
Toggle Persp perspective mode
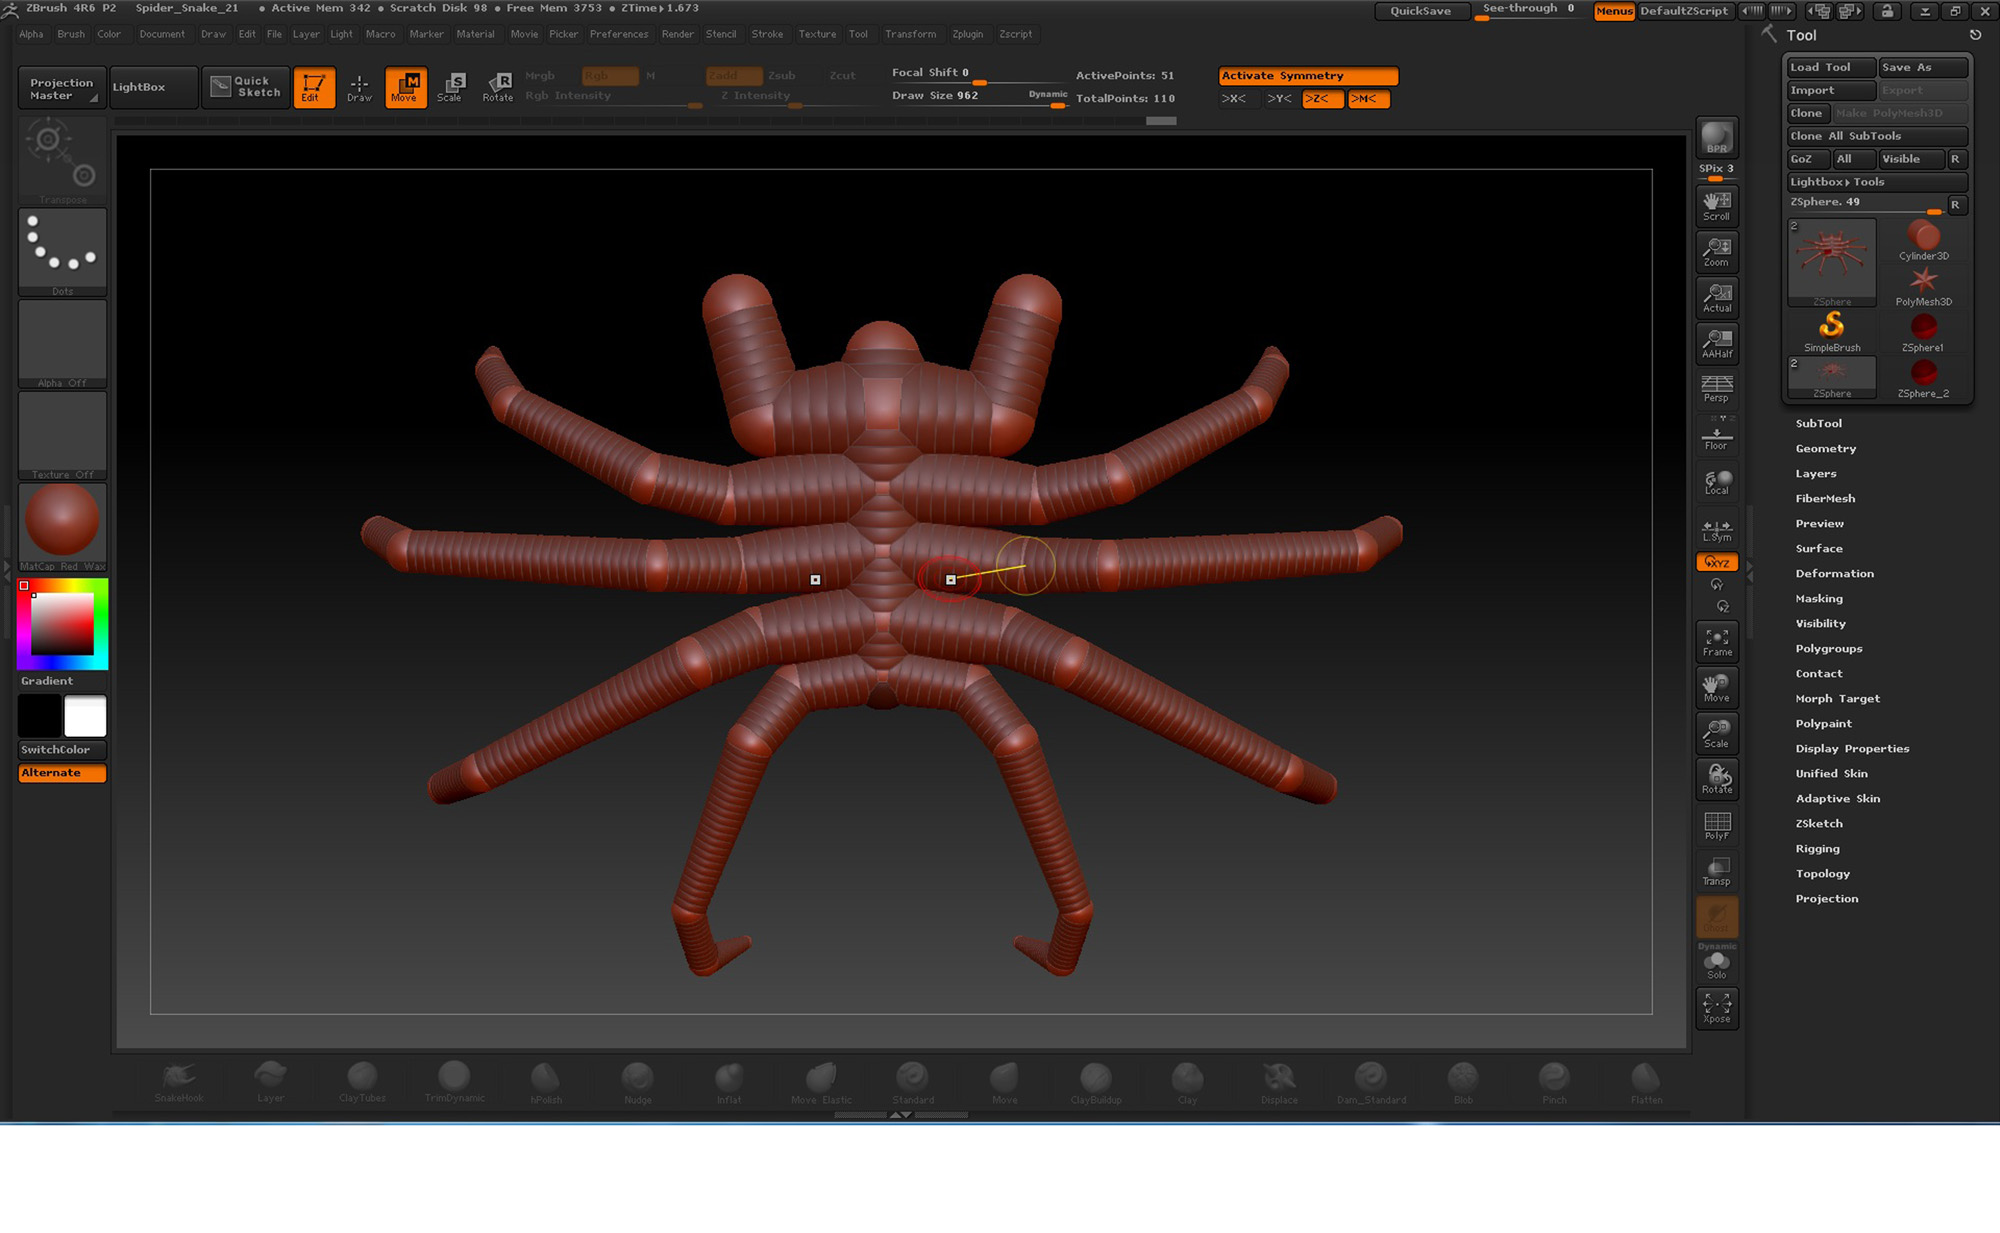click(x=1717, y=388)
